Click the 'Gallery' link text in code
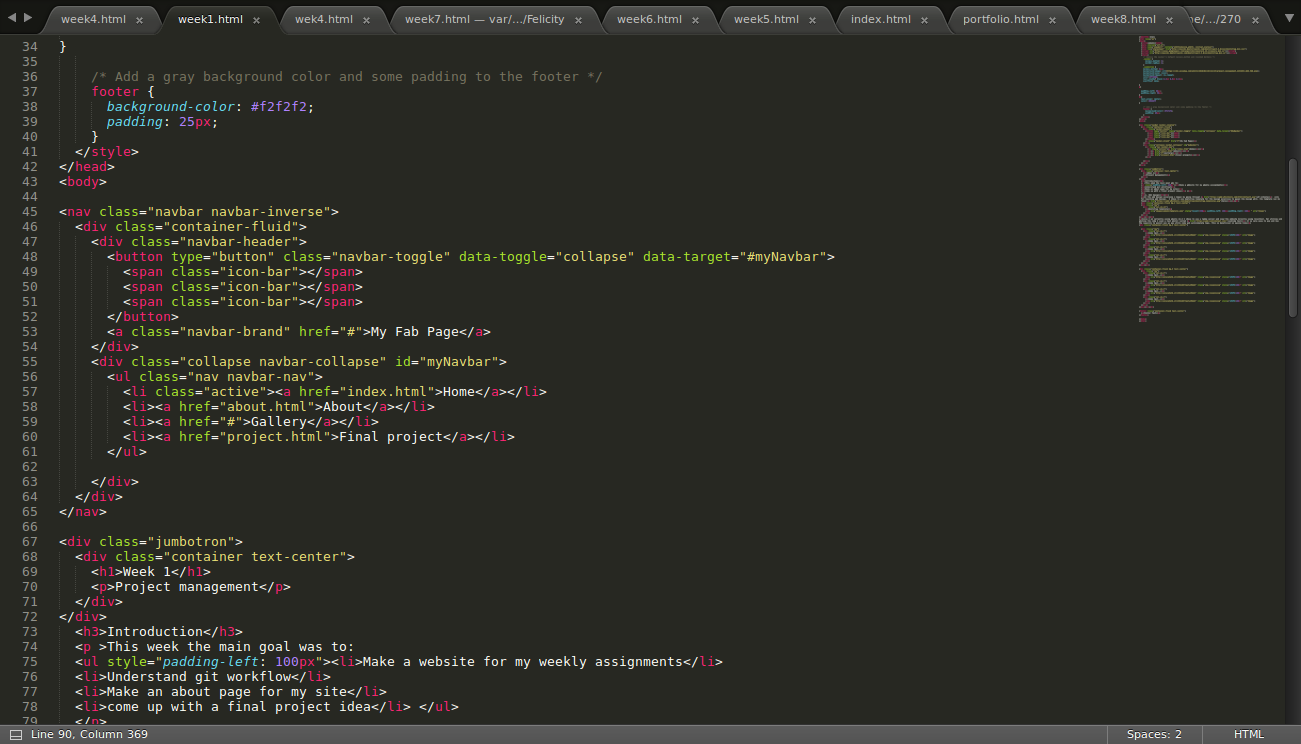 coord(279,421)
